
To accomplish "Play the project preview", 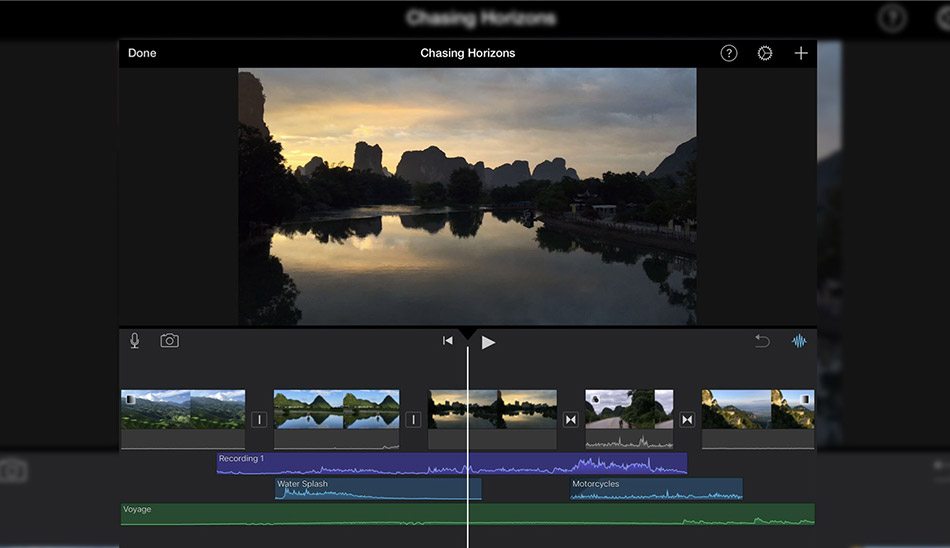I will pos(488,342).
